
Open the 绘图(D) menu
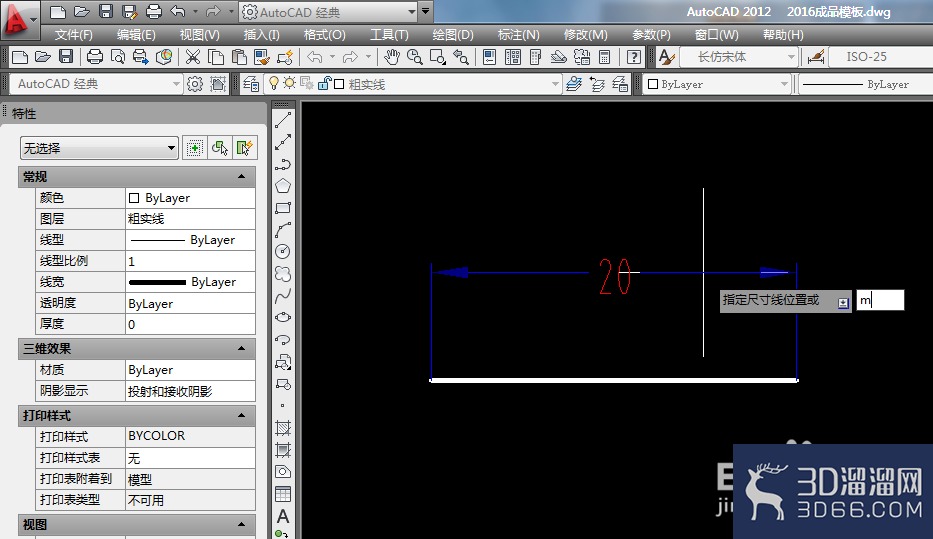click(x=453, y=35)
